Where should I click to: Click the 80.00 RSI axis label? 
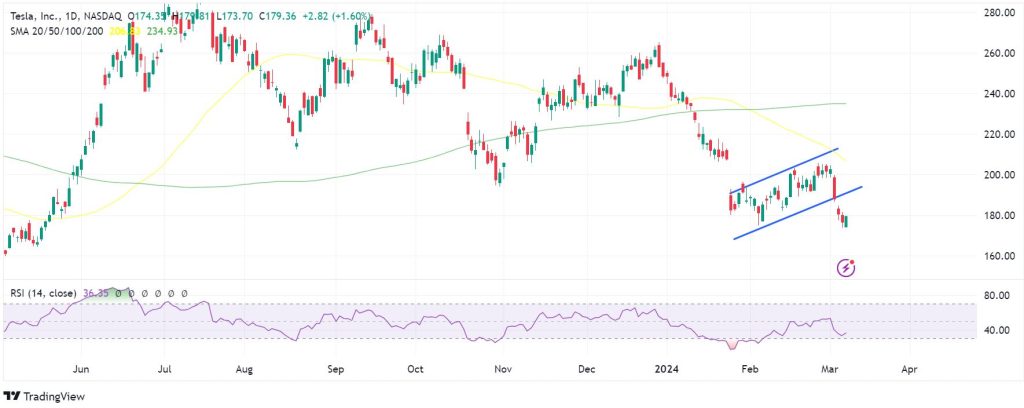tap(996, 296)
